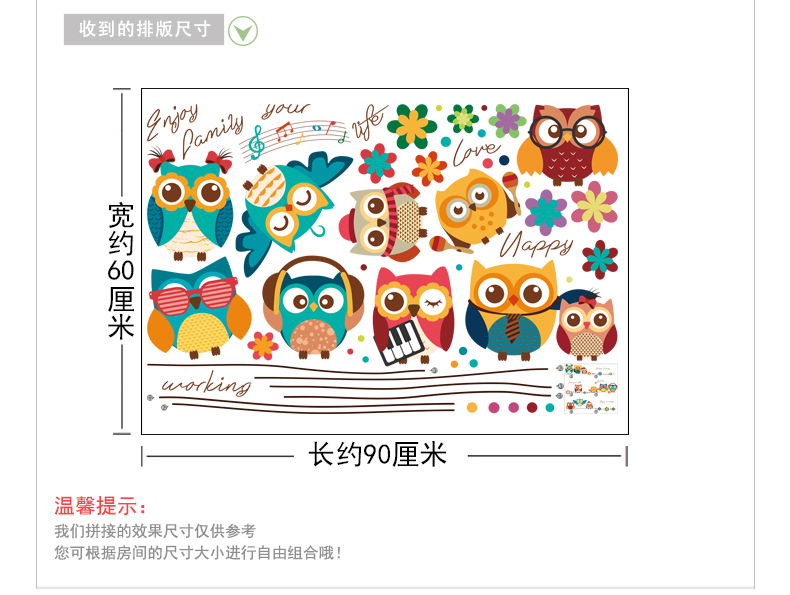Image resolution: width=790 pixels, height=595 pixels.
Task: Click the red 温馨提示 heading
Action: pos(100,506)
